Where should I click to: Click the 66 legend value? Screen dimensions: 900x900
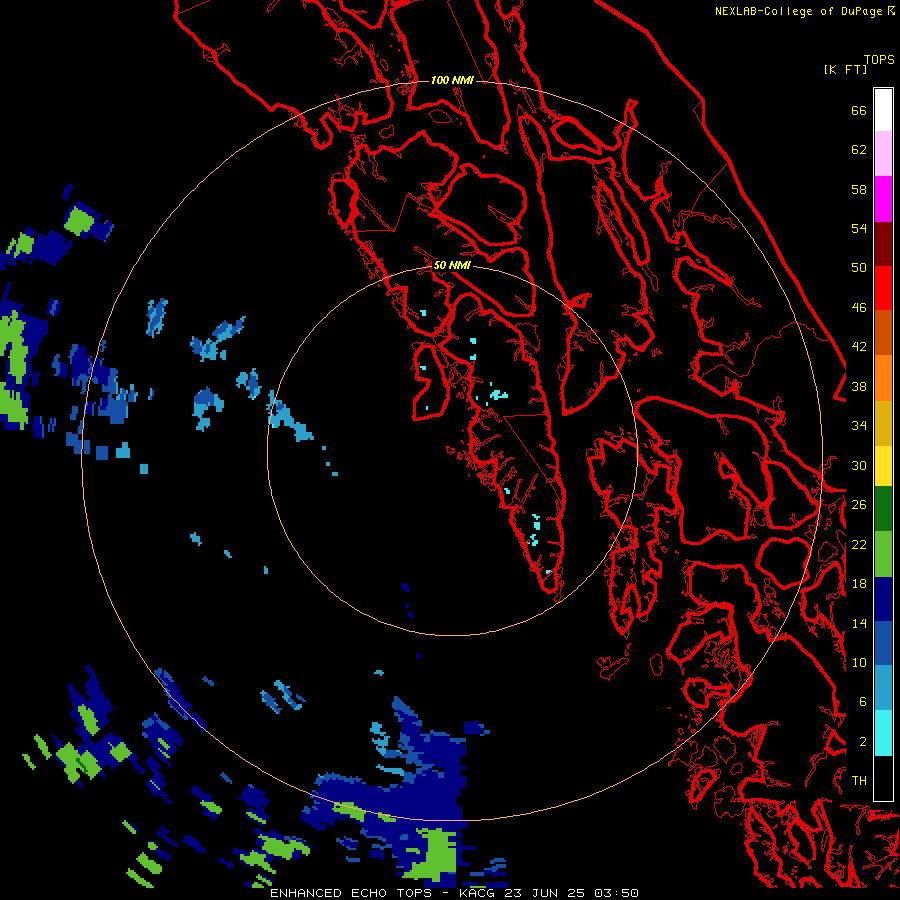coord(859,110)
